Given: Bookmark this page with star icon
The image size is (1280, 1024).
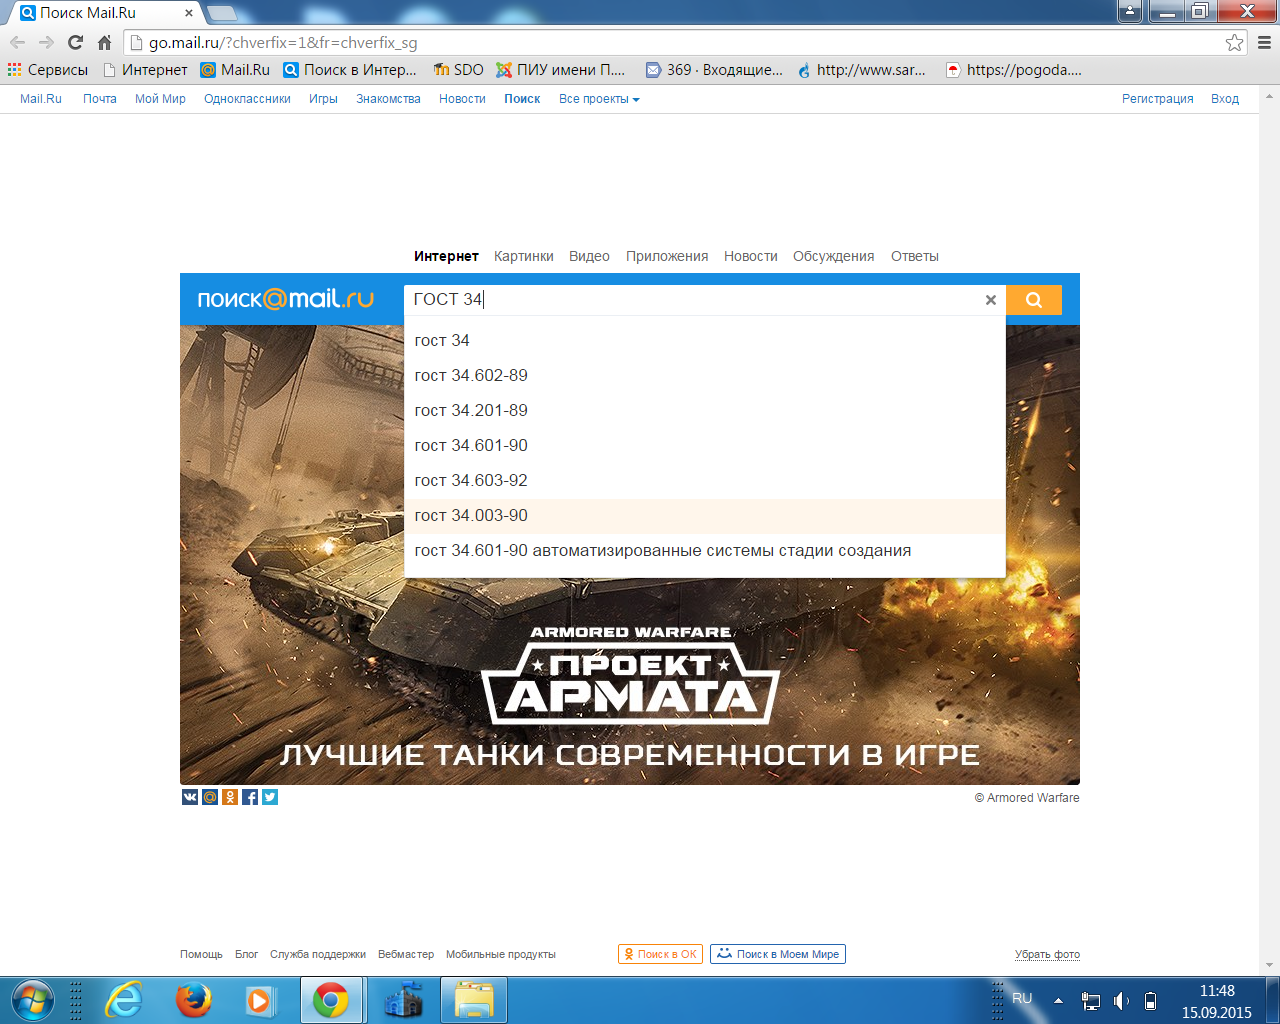Looking at the screenshot, I should [x=1235, y=42].
